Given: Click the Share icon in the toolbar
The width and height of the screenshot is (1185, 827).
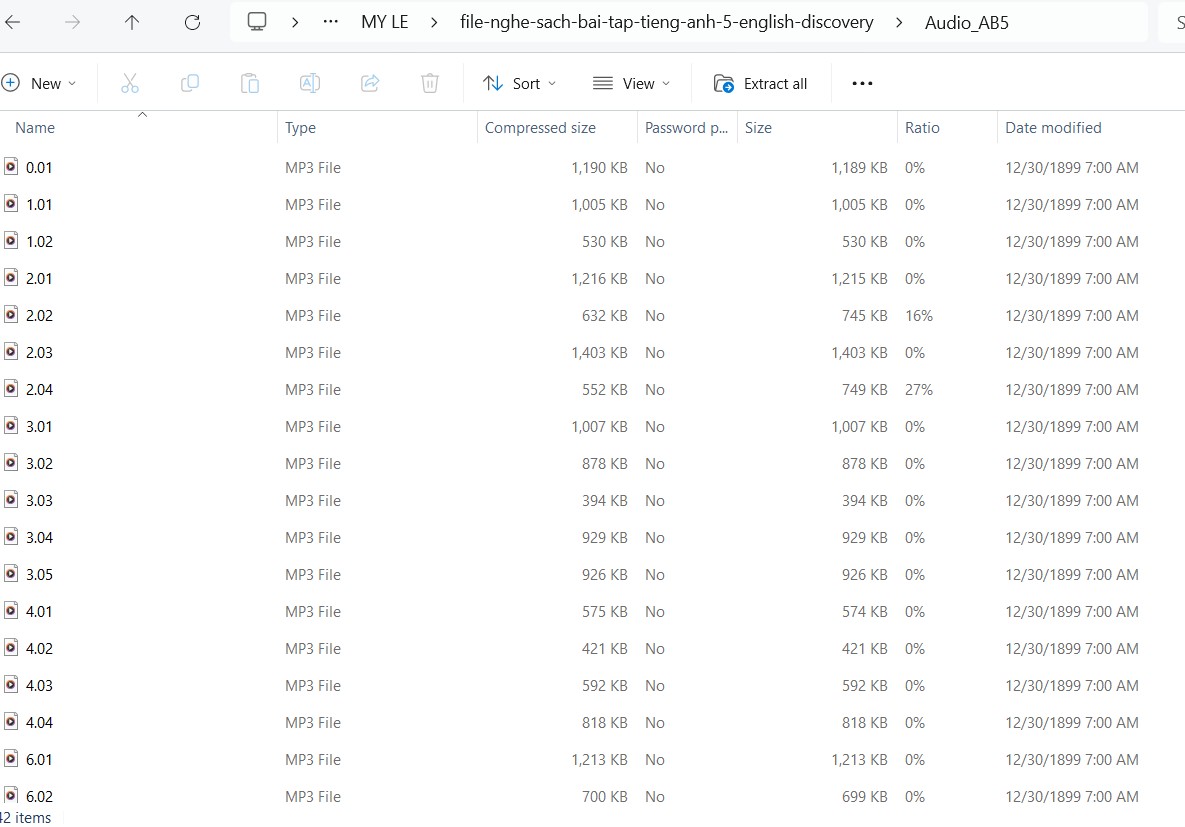Looking at the screenshot, I should pyautogui.click(x=370, y=83).
